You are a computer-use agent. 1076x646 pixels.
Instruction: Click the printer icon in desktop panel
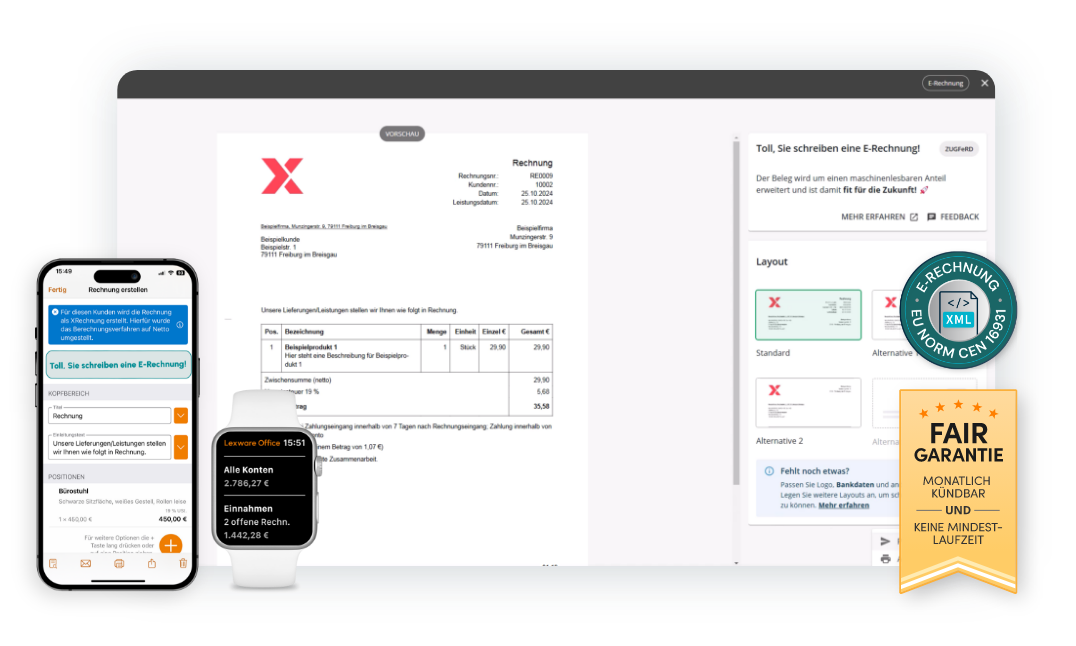885,559
